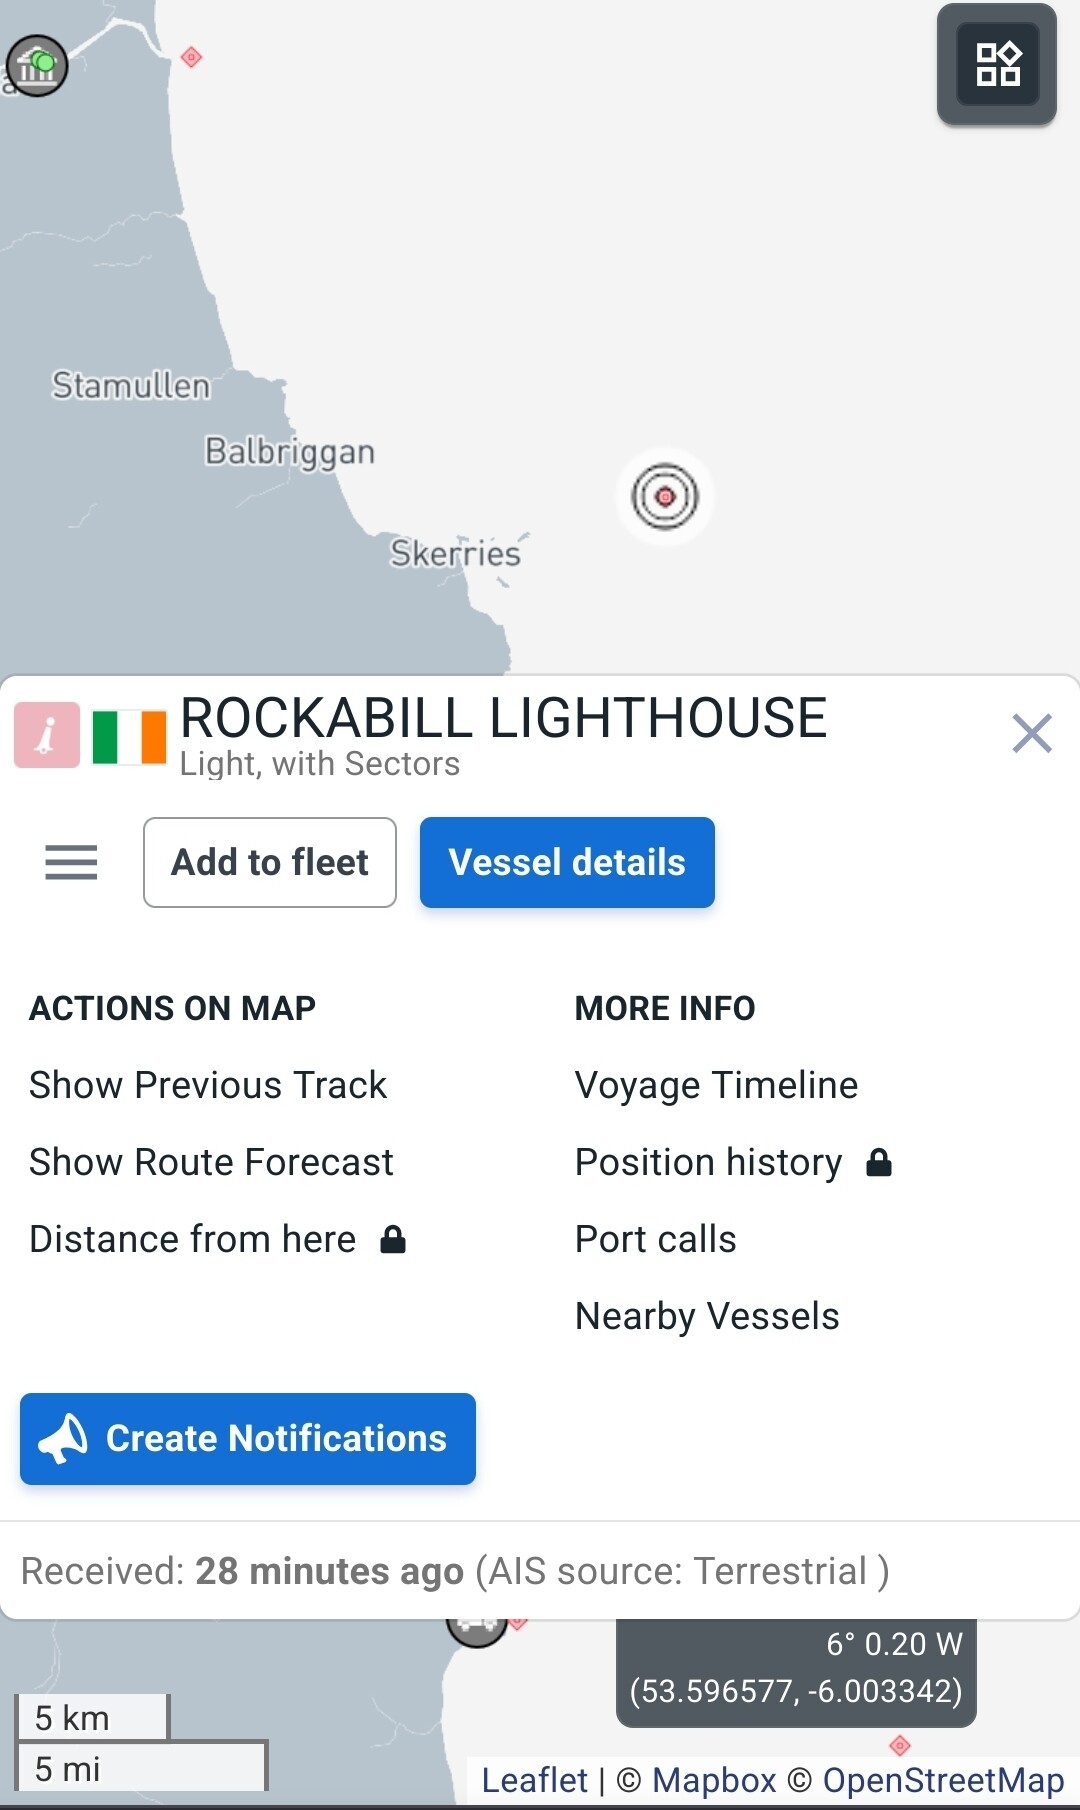Screen dimensions: 1080x1810
Task: Click the pink info icon beside flag
Action: 46,735
